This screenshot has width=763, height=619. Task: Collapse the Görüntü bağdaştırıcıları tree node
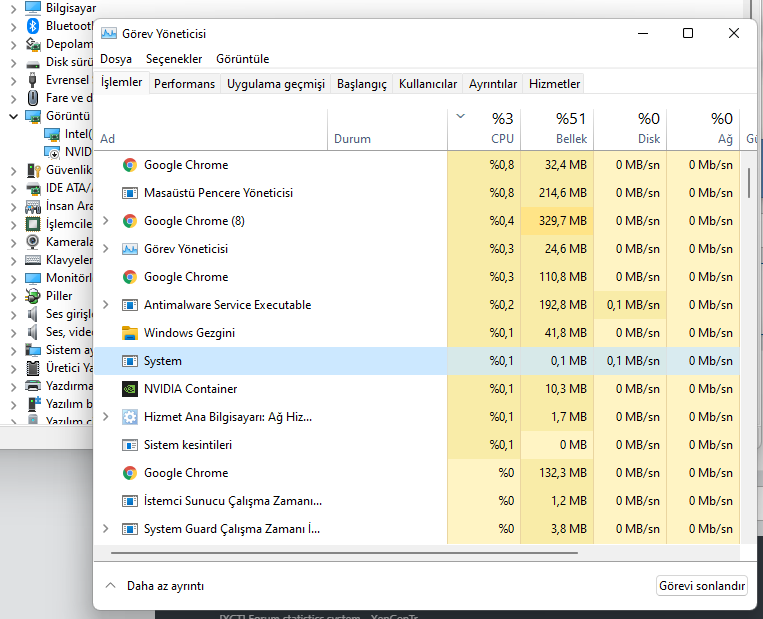(14, 116)
